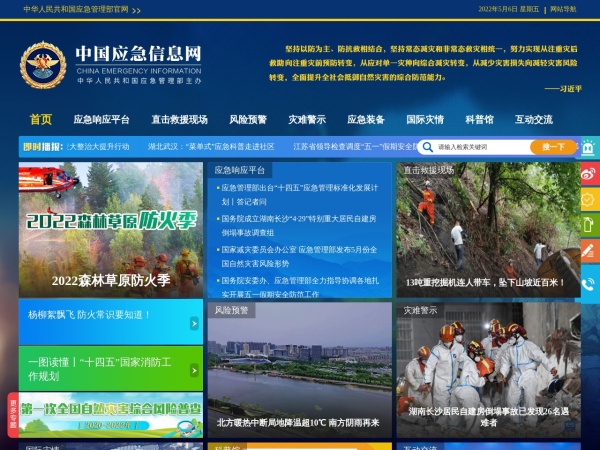Click the search magnifier icon
600x450 pixels.
[428, 147]
